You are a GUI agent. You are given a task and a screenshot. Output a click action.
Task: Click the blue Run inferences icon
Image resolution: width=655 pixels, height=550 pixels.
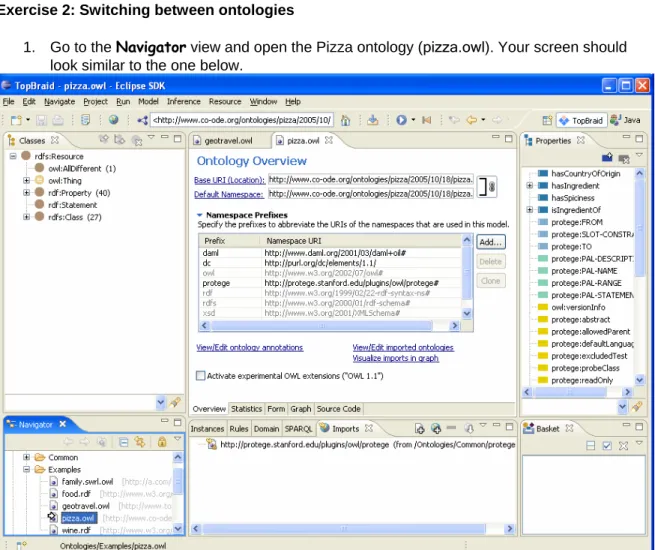coord(401,120)
